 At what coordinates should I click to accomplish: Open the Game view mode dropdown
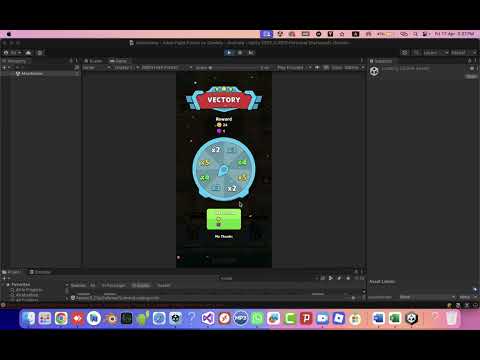[97, 68]
